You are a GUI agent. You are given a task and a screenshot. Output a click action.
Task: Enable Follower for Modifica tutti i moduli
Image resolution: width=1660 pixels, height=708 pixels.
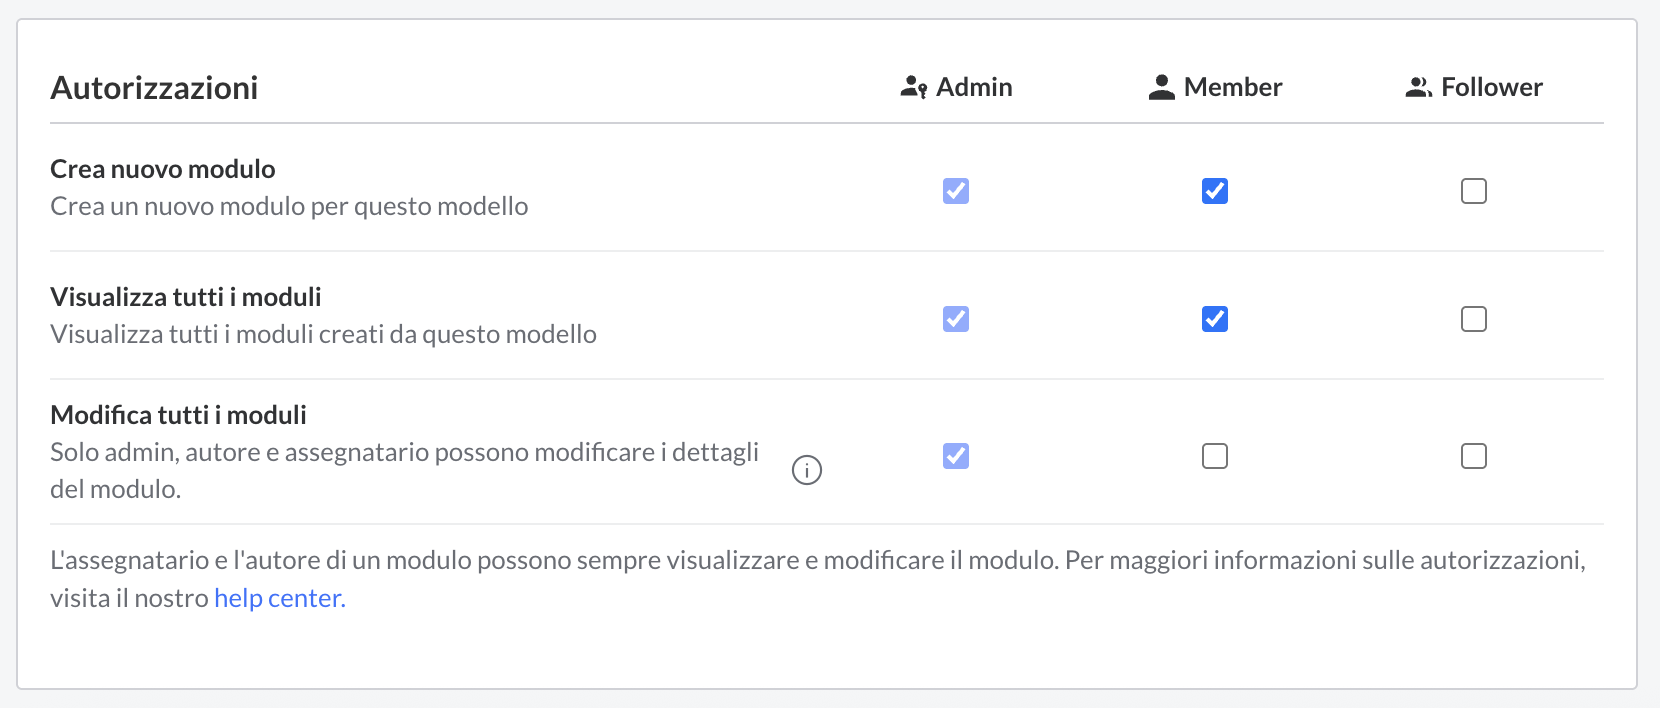click(x=1474, y=456)
